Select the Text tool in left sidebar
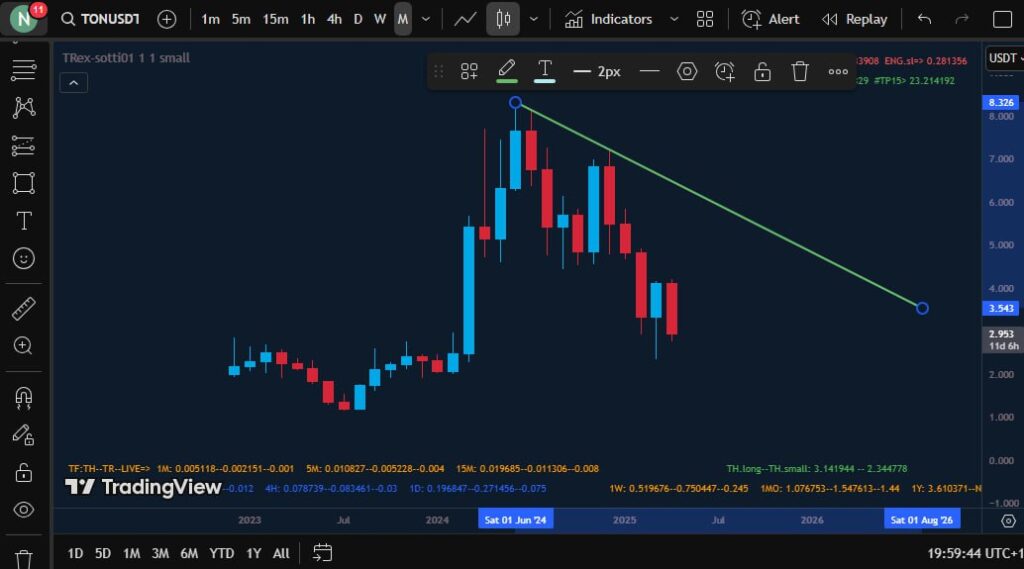 coord(24,221)
